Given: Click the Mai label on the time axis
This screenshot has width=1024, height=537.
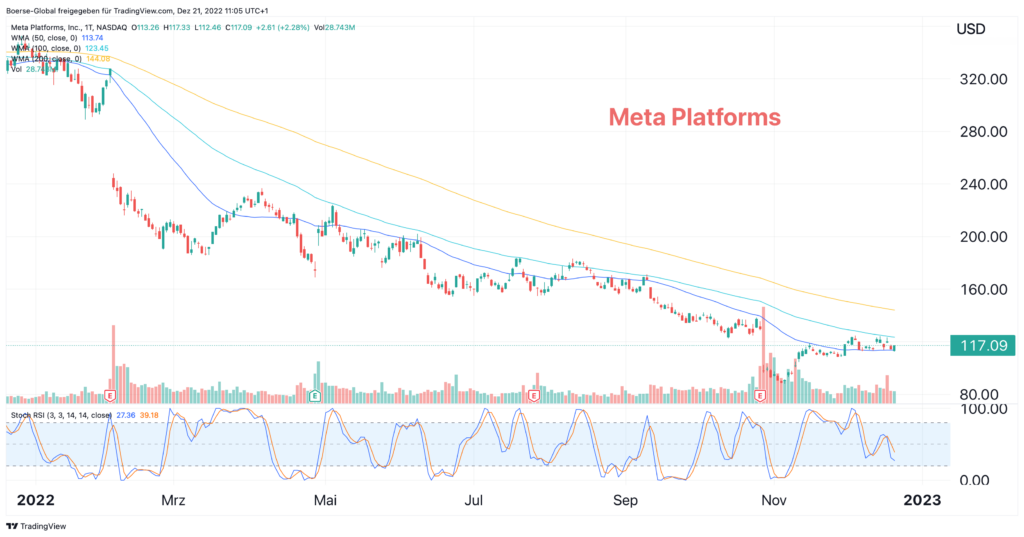Looking at the screenshot, I should pyautogui.click(x=325, y=500).
